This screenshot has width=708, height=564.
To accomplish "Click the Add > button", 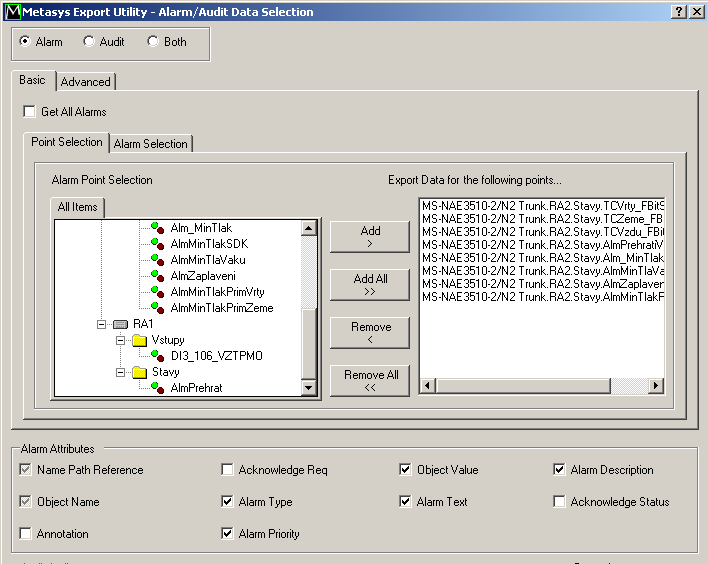I will (x=370, y=237).
